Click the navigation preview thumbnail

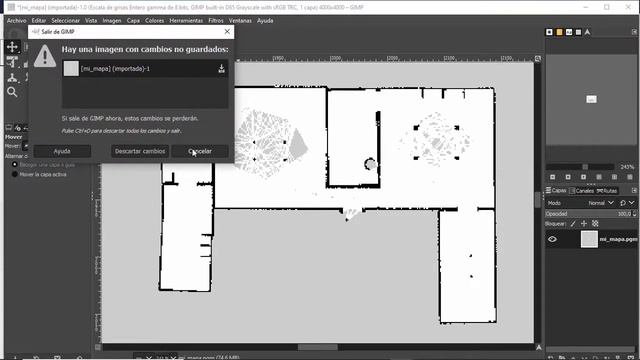pos(591,100)
